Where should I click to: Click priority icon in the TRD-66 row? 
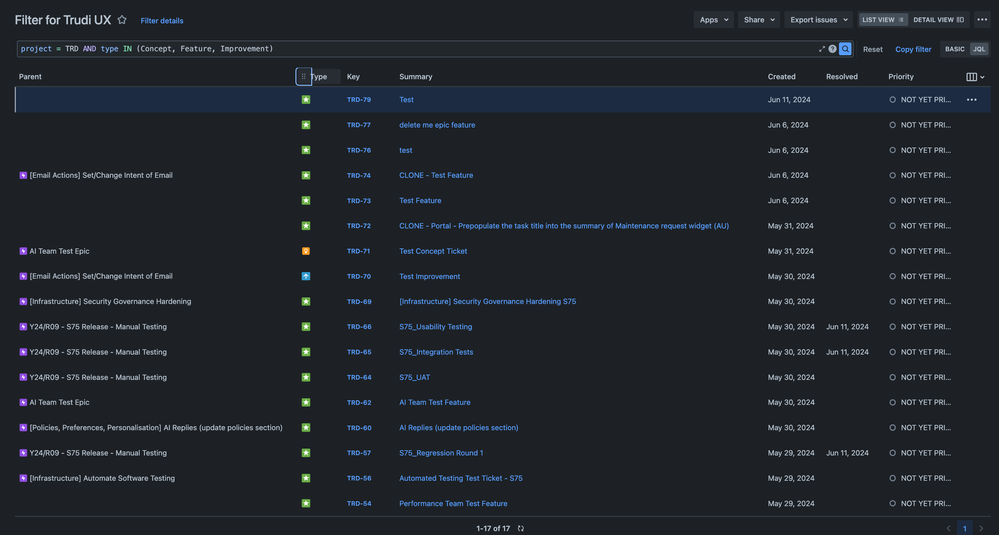point(892,327)
